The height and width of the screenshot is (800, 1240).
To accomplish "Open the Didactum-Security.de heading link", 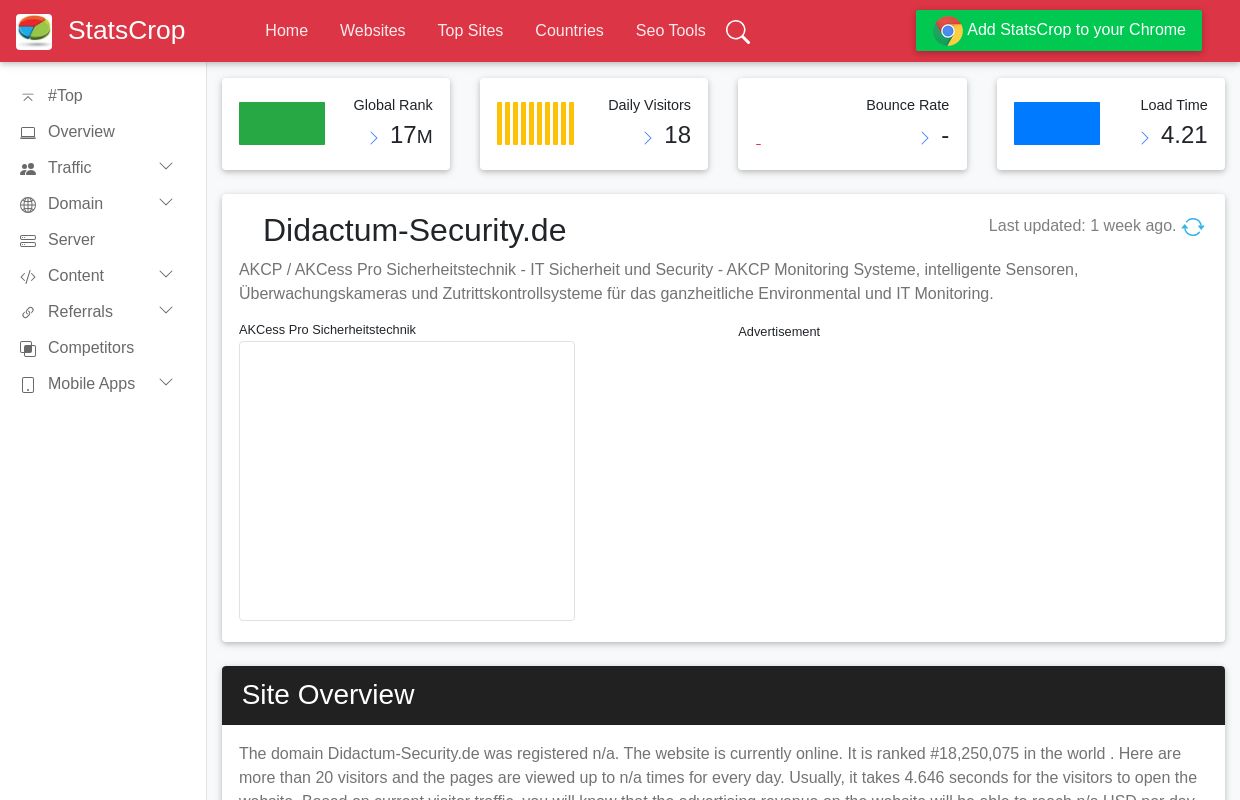I will (x=414, y=230).
